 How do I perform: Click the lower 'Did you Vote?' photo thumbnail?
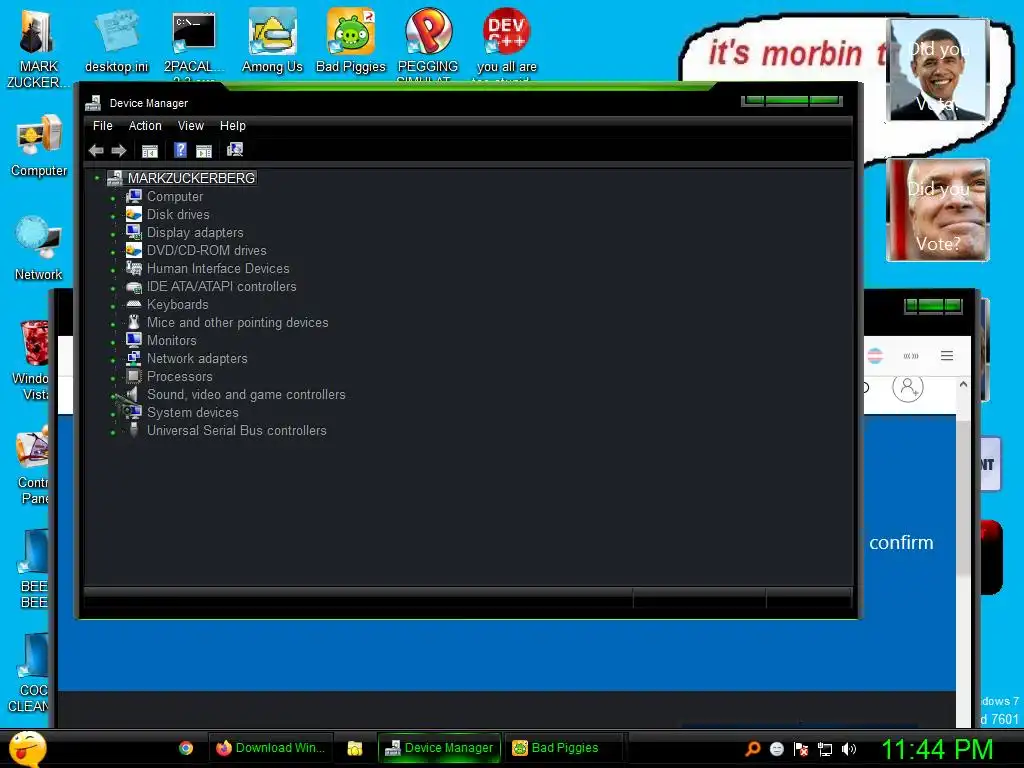pos(937,210)
